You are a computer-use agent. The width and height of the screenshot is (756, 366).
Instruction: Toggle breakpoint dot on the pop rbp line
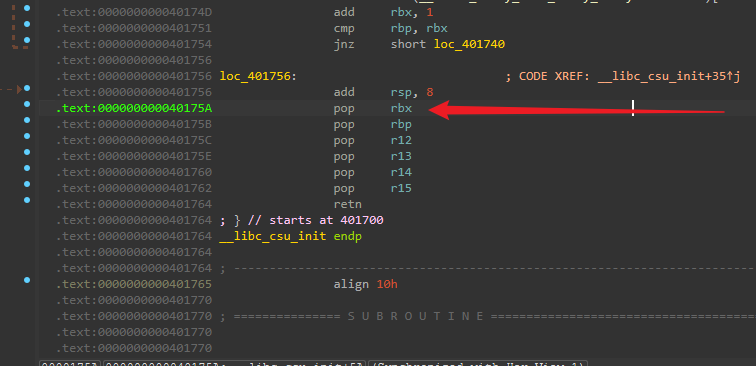coord(27,120)
